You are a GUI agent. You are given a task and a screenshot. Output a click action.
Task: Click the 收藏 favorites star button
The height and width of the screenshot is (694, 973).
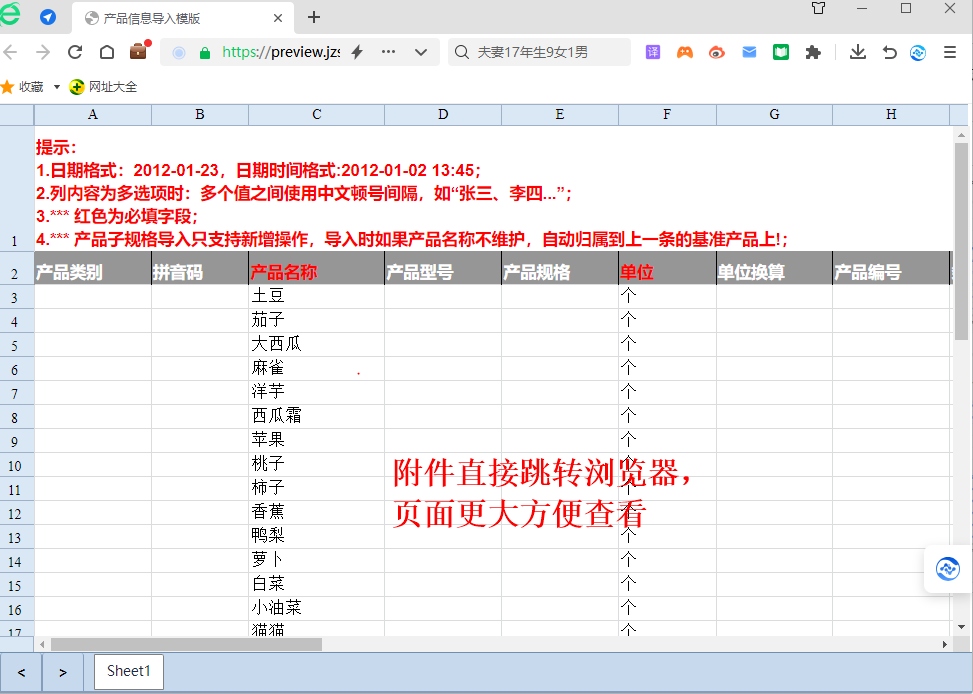click(x=22, y=87)
